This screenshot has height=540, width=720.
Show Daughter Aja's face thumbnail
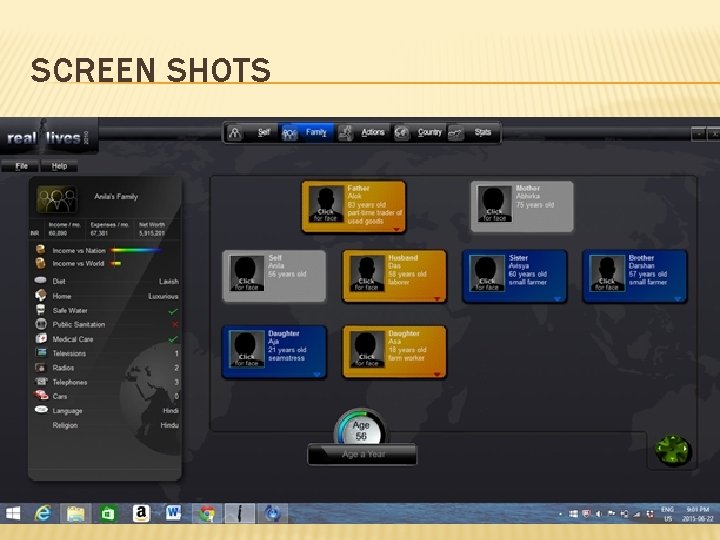coord(246,349)
